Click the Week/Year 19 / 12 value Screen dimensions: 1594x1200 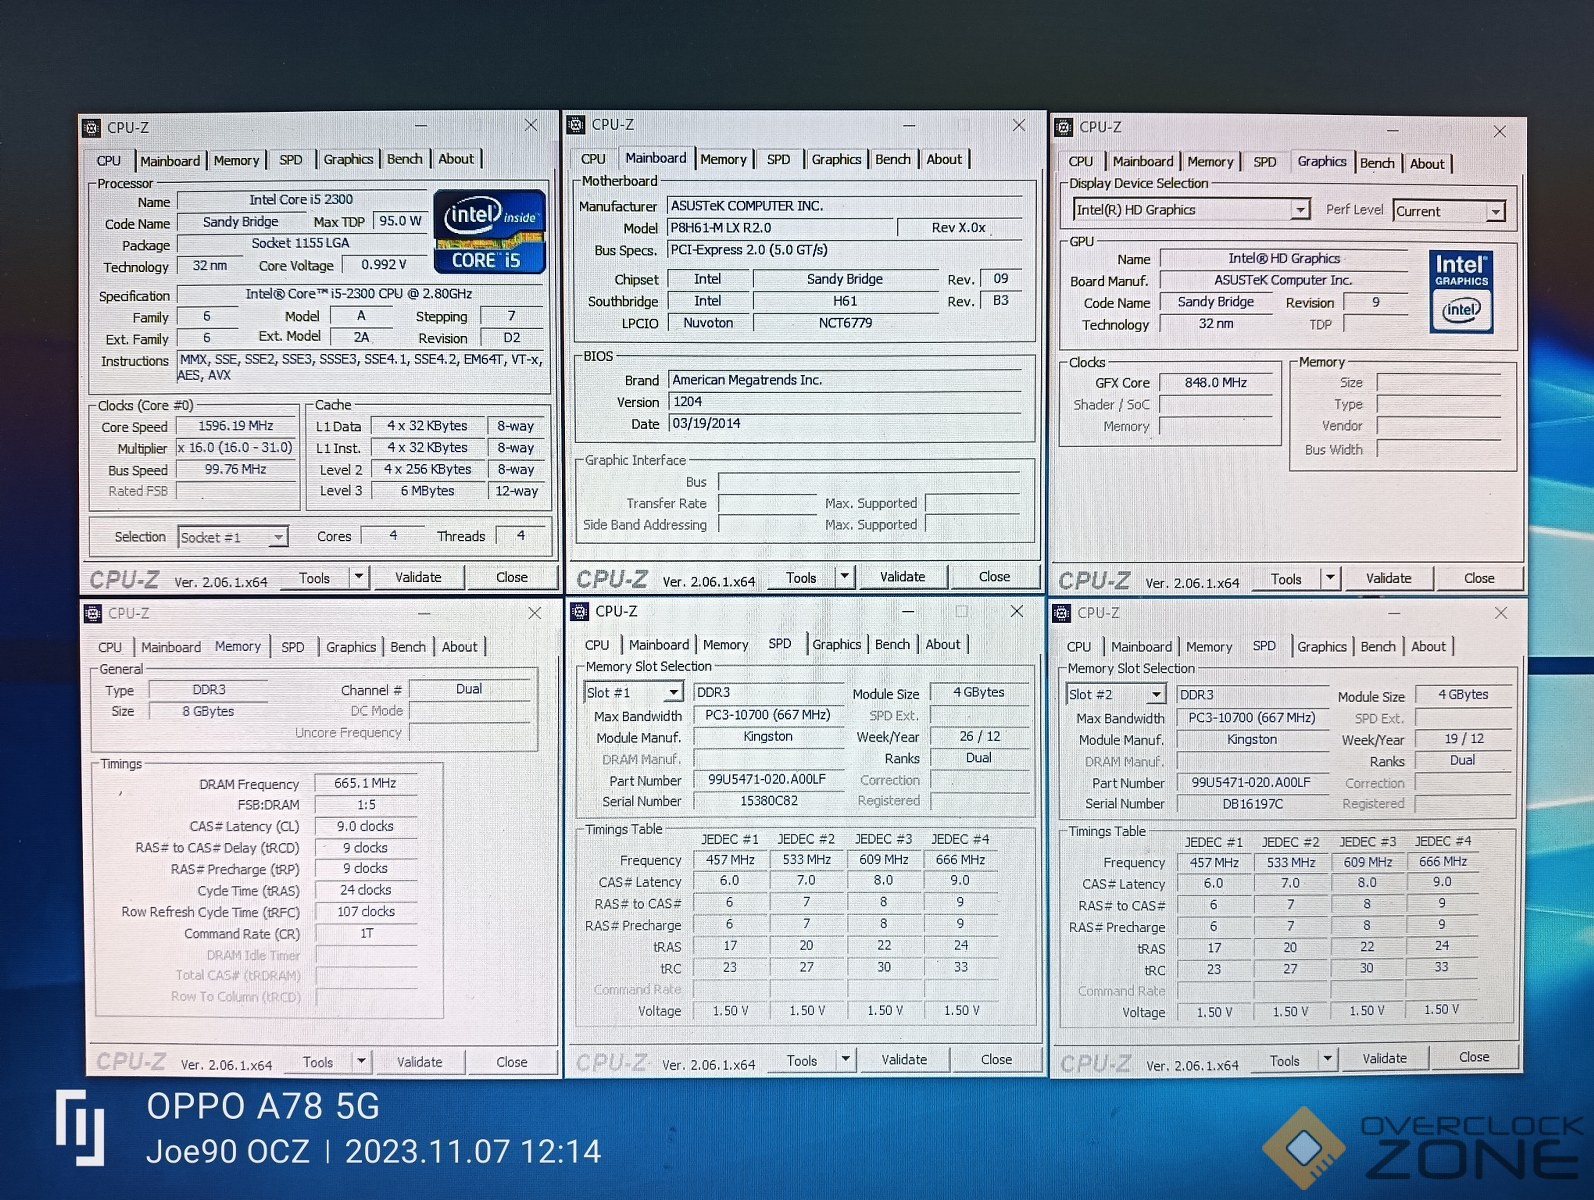coord(1464,739)
